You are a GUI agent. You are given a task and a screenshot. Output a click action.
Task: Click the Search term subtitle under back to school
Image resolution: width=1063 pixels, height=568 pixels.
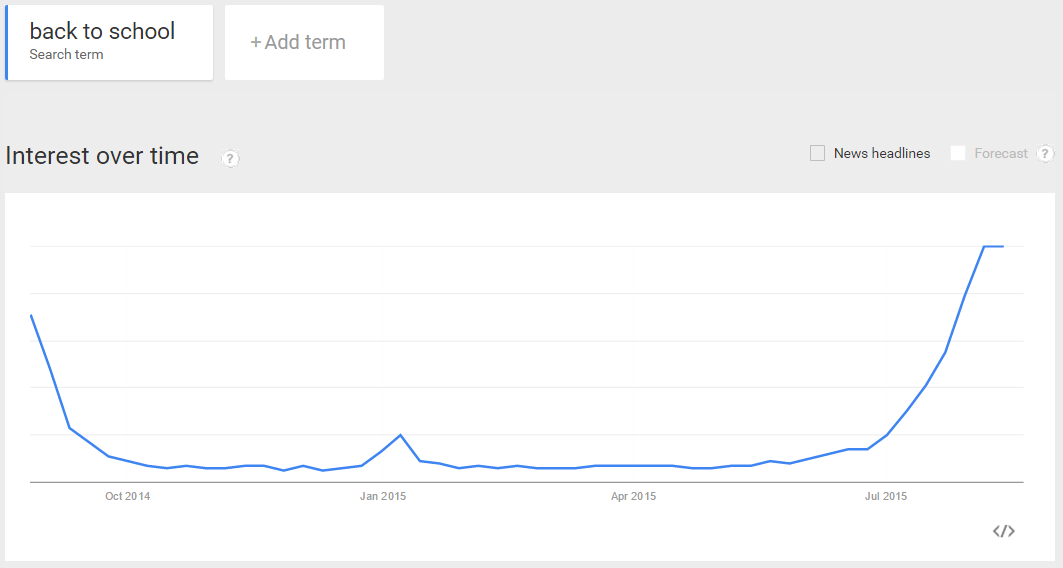tap(66, 55)
